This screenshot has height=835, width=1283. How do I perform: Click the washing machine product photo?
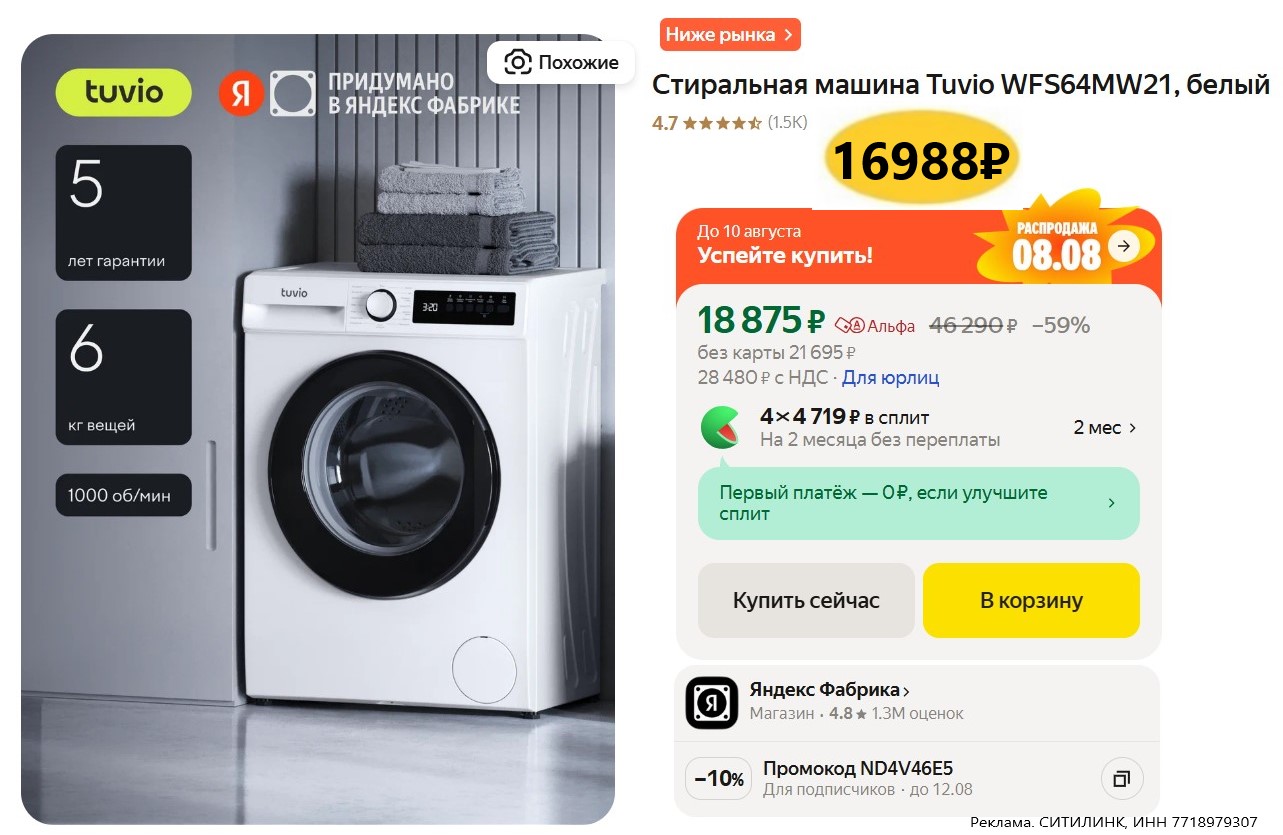(318, 430)
